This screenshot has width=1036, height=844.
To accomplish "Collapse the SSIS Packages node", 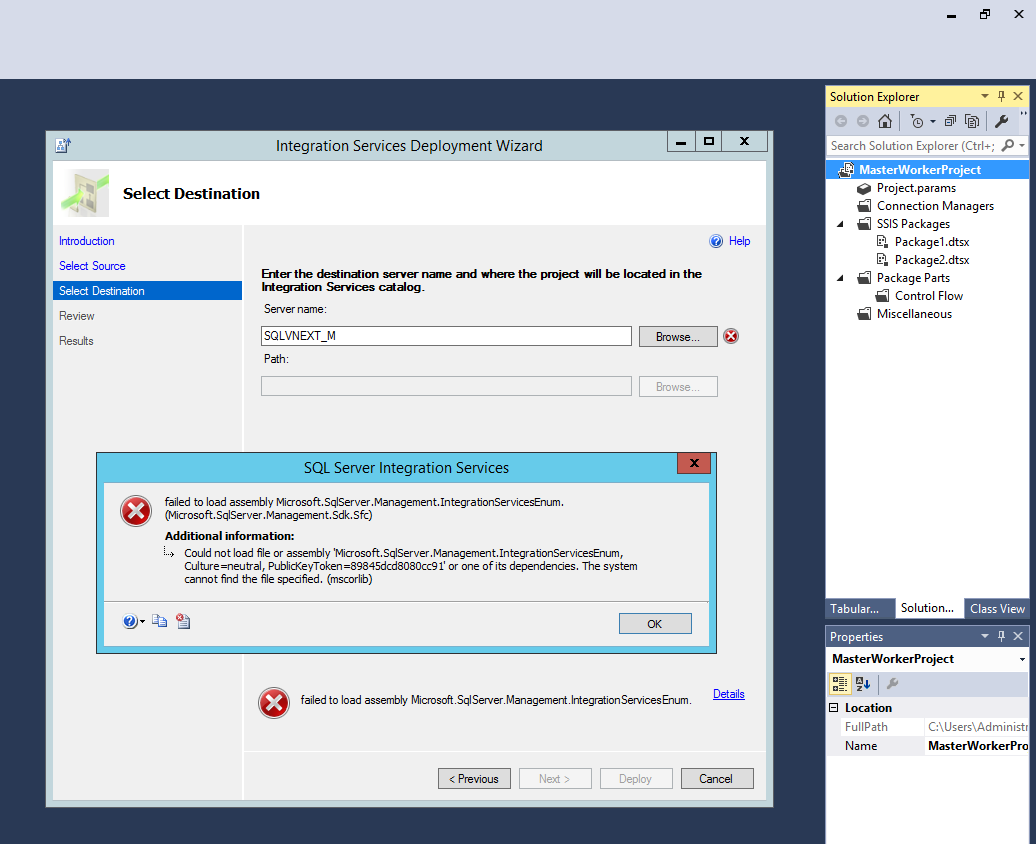I will tap(840, 224).
